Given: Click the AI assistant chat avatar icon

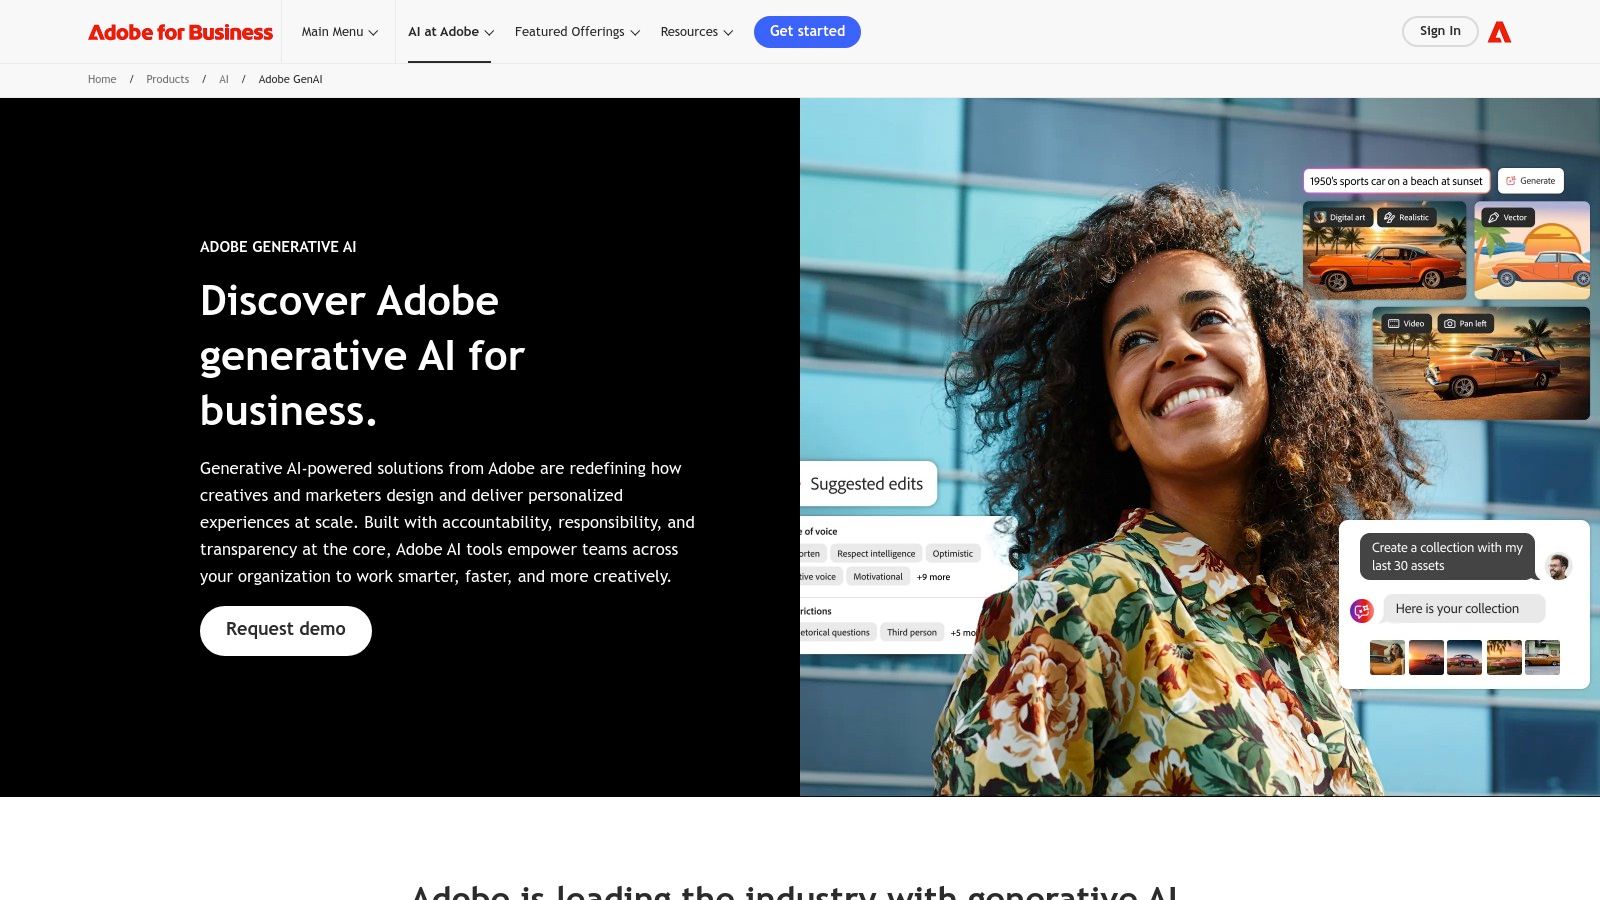Looking at the screenshot, I should (x=1362, y=610).
